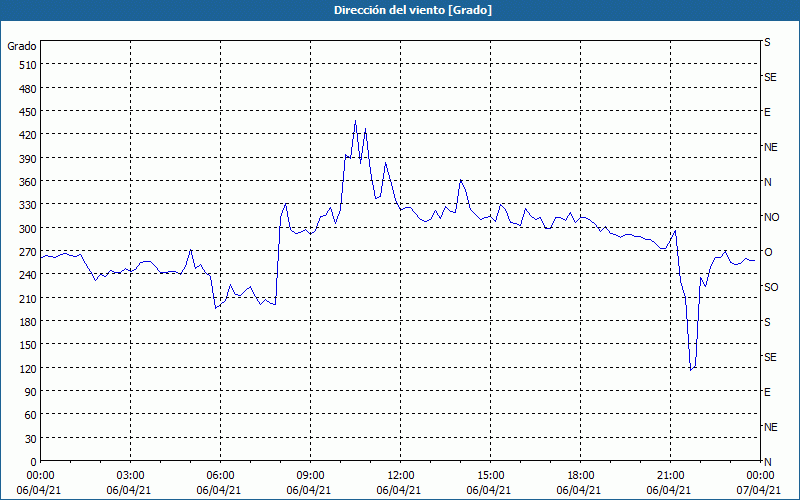Click the 00:00 label above 07/04/21
The width and height of the screenshot is (800, 500).
click(761, 476)
